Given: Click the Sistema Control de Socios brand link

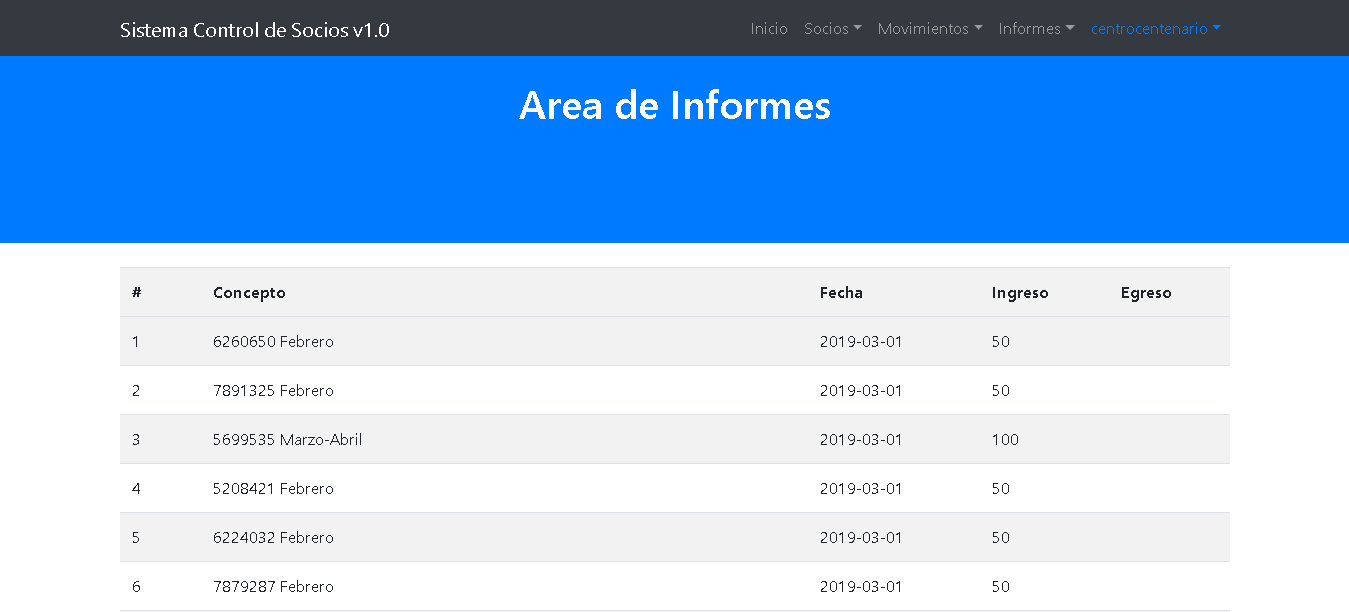Looking at the screenshot, I should (255, 30).
